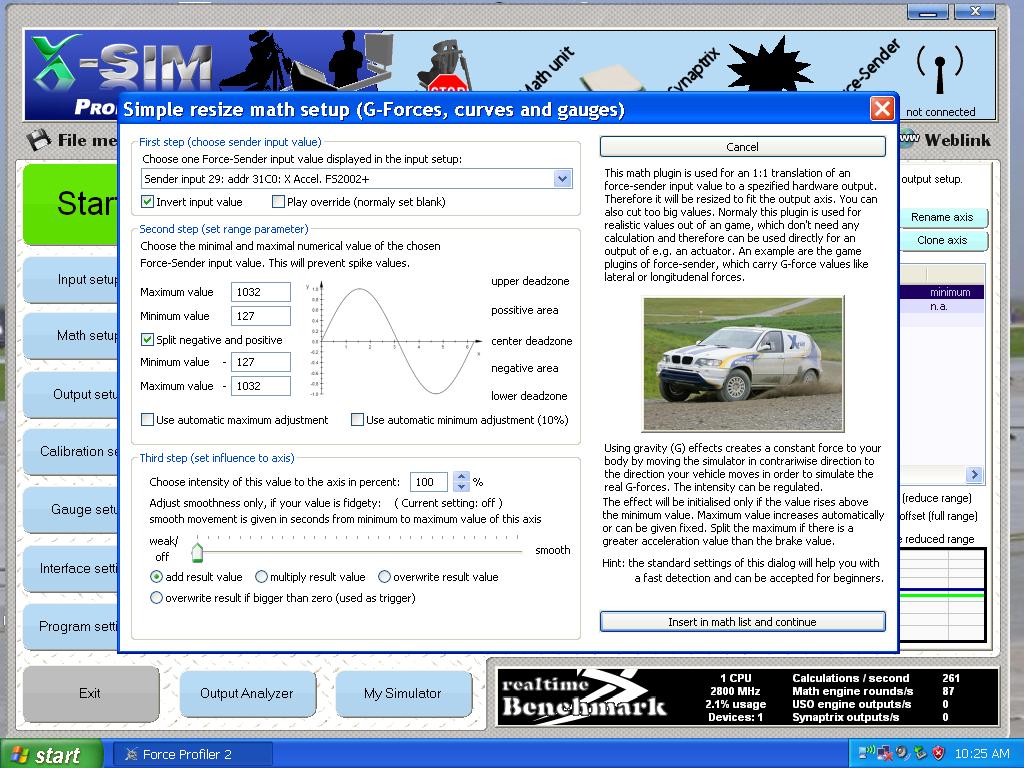The width and height of the screenshot is (1024, 768).
Task: Open Math setup in the sidebar
Action: pyautogui.click(x=71, y=336)
